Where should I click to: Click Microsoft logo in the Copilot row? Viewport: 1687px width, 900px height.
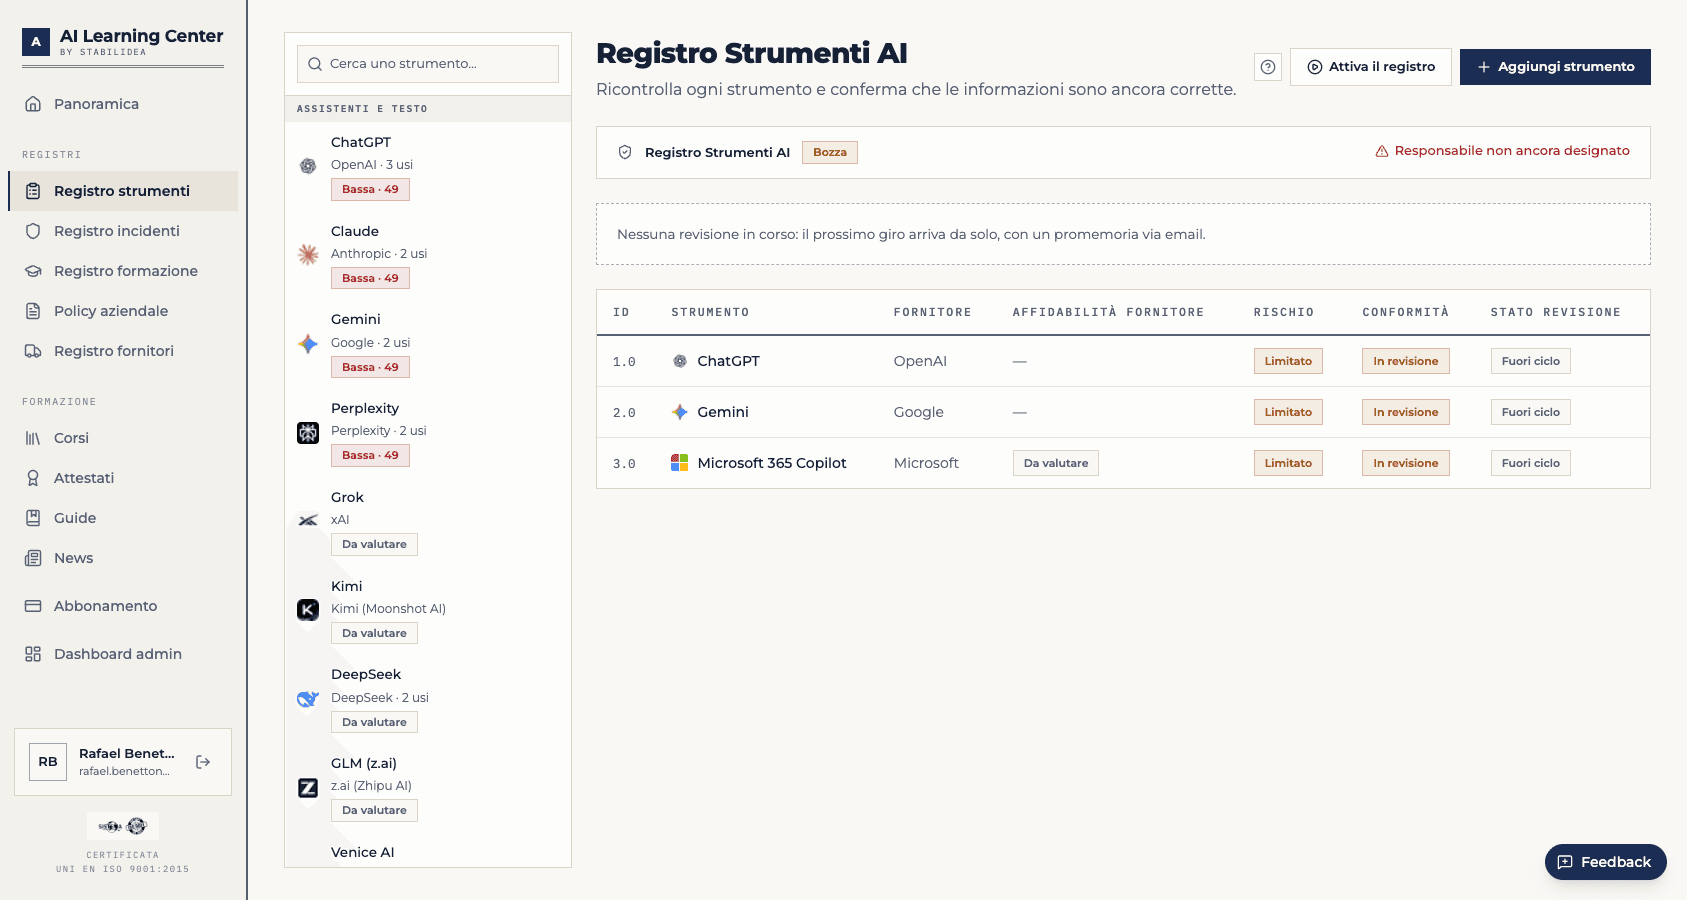coord(680,463)
